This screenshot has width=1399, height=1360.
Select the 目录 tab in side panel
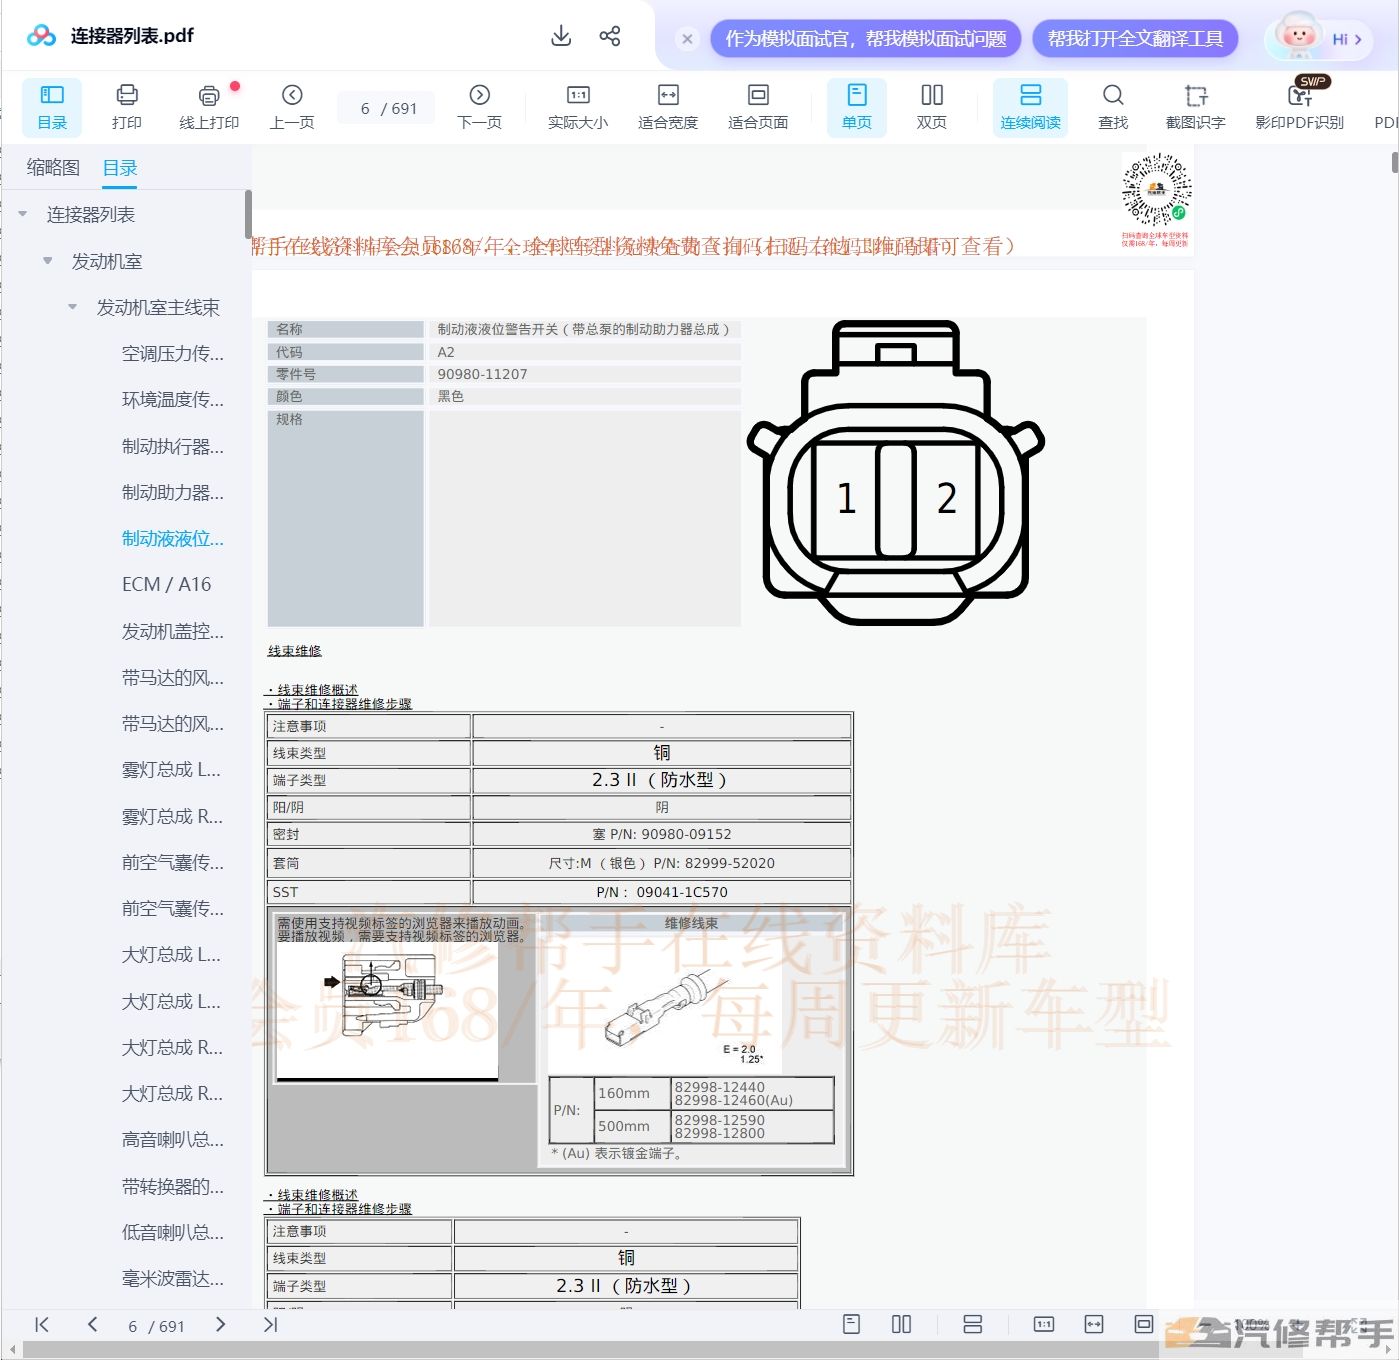120,168
